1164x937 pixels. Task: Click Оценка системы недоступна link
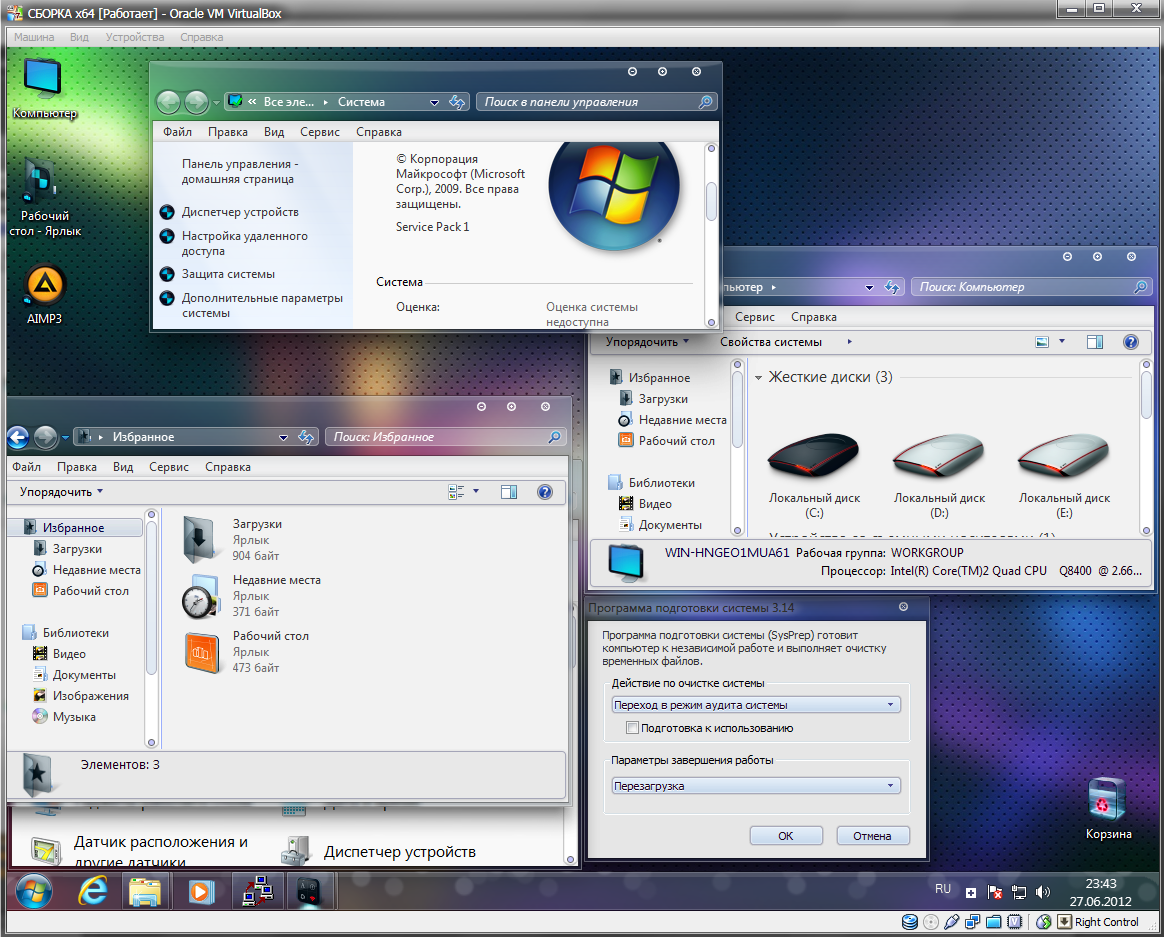(x=592, y=314)
